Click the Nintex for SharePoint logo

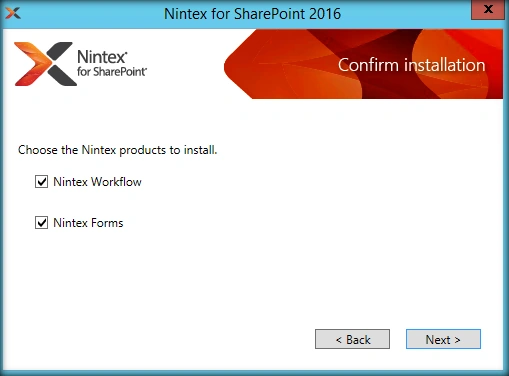[80, 64]
